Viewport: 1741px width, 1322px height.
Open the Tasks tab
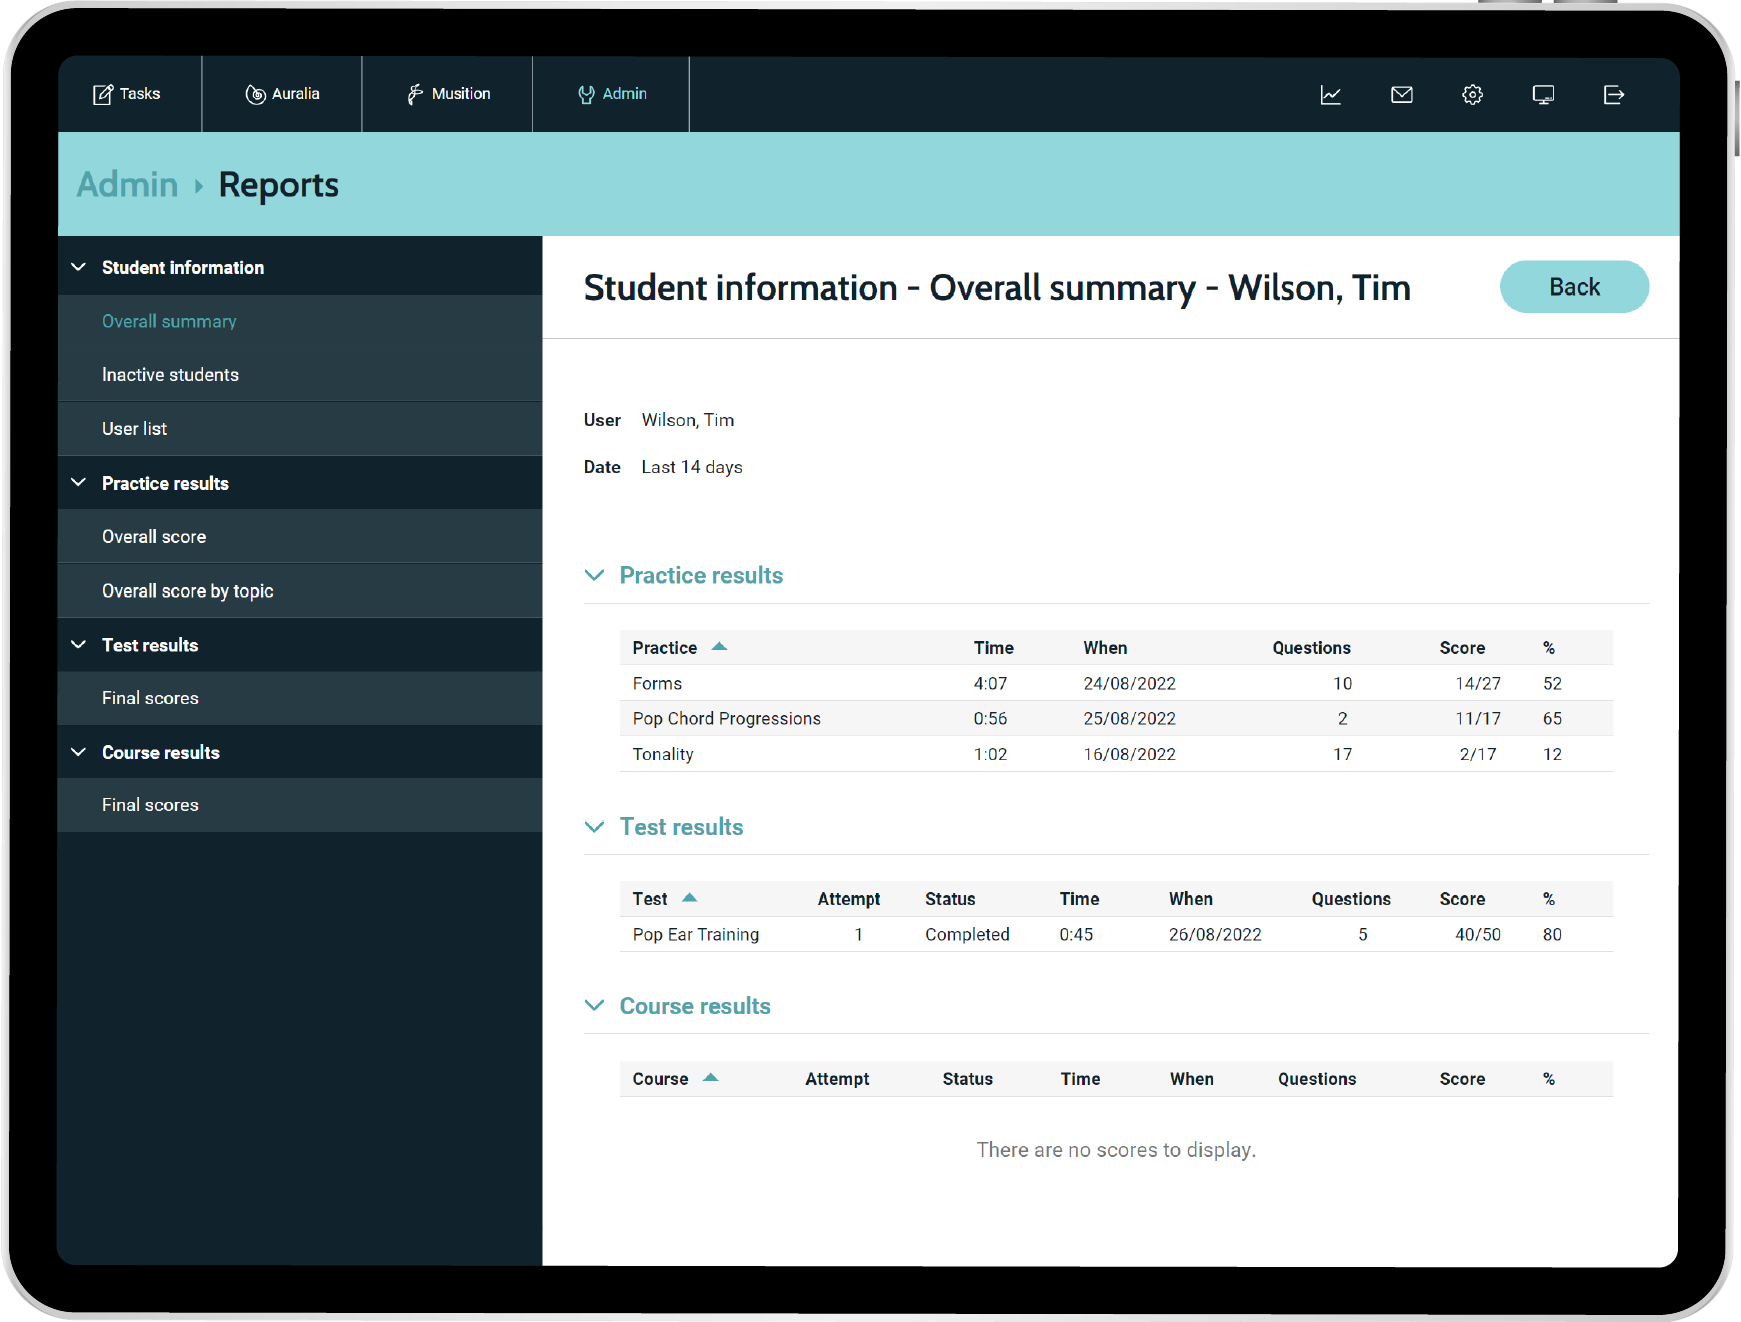click(x=128, y=94)
